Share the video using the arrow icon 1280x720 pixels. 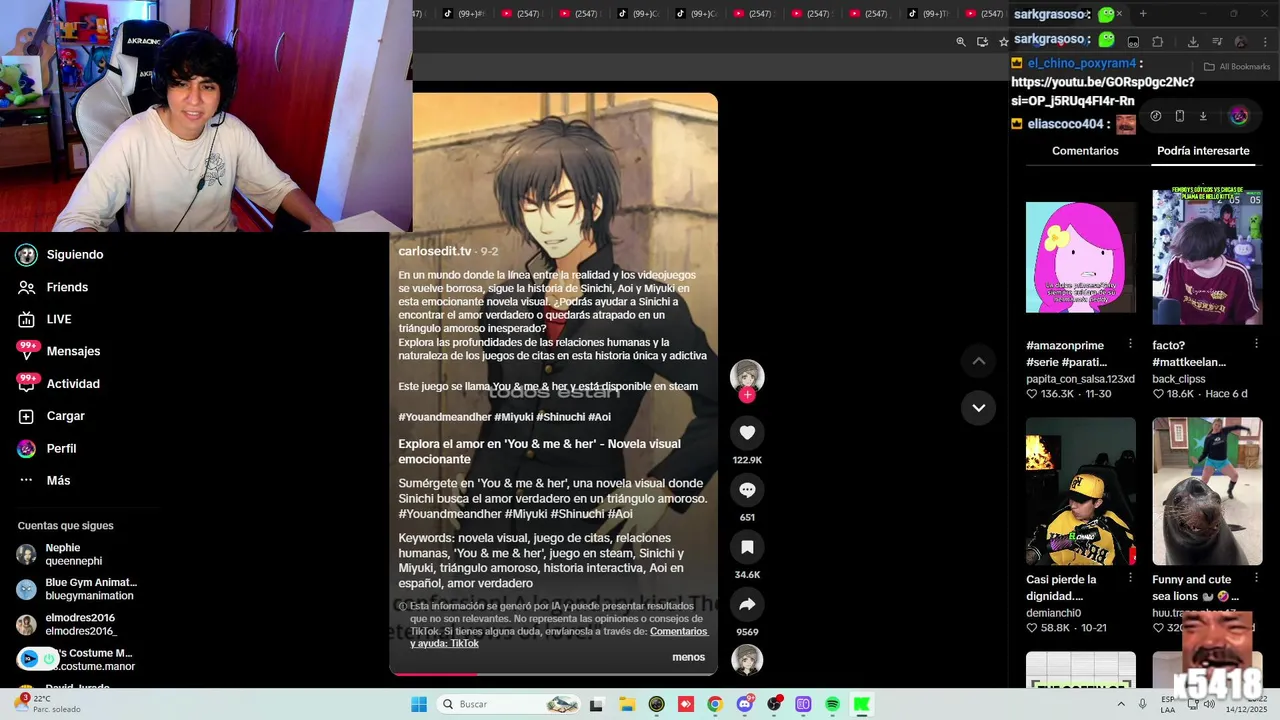coord(747,604)
